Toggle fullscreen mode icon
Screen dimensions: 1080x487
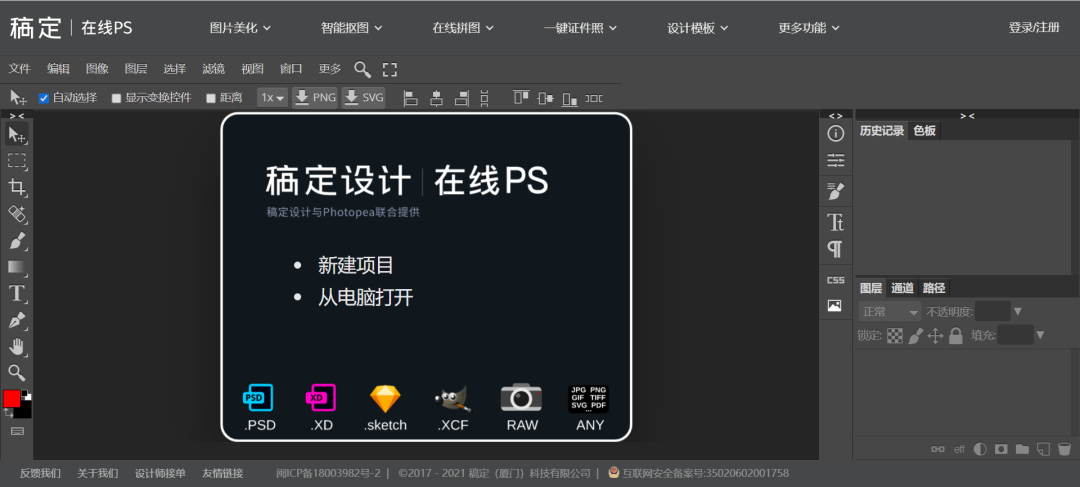pos(390,69)
